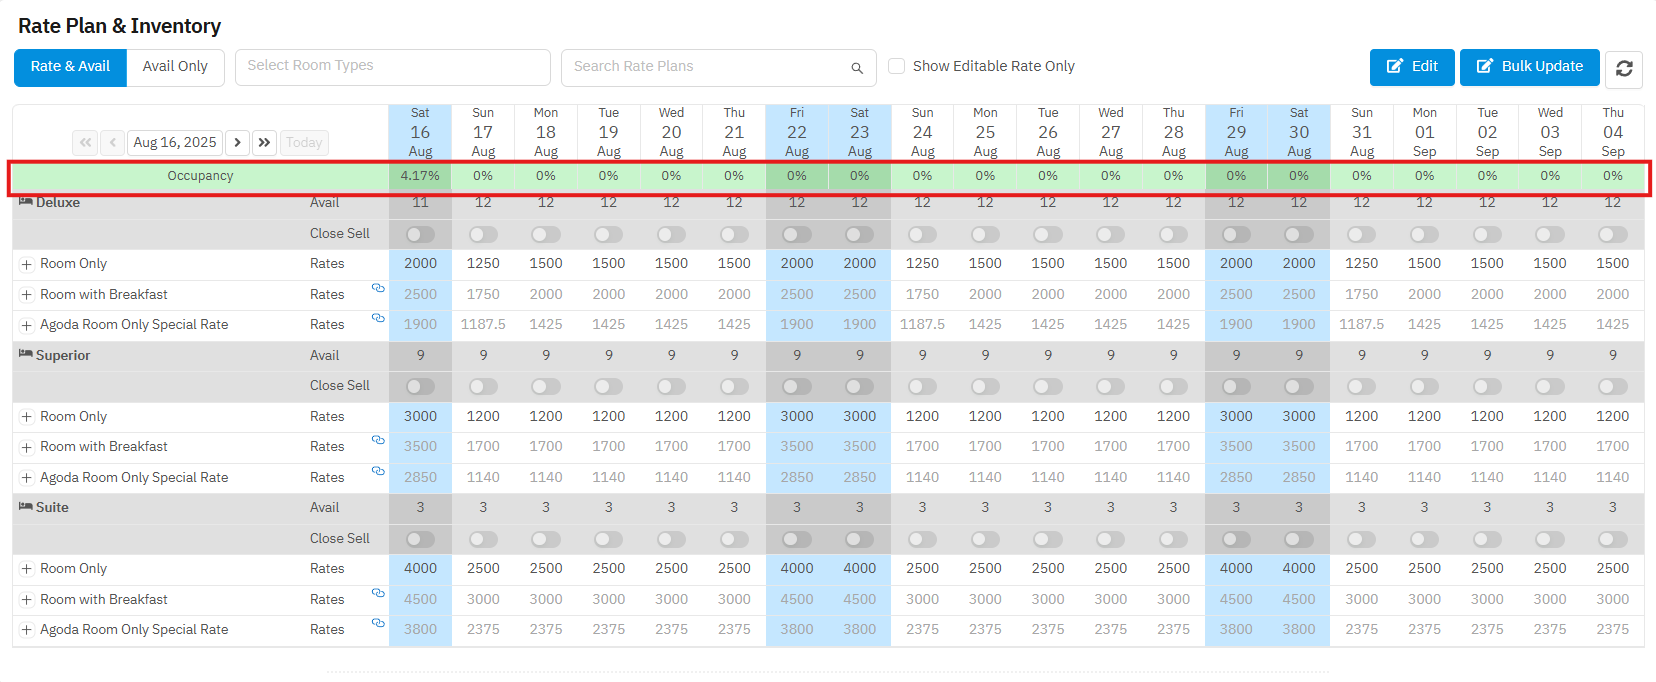Image resolution: width=1656 pixels, height=682 pixels.
Task: Click link icon for Suite Agoda Special Rate
Action: 378,623
